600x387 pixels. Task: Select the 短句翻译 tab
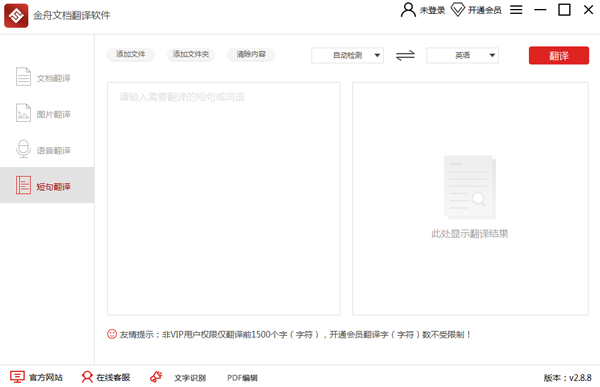click(47, 185)
